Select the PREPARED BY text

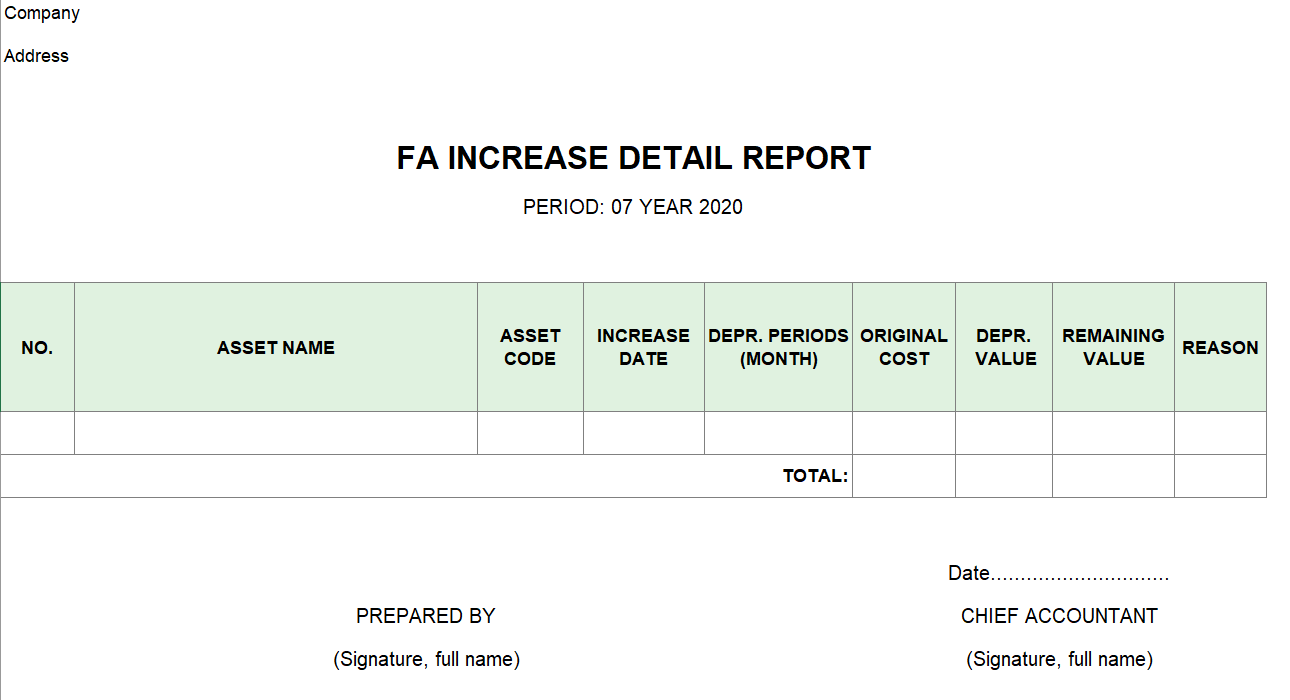point(426,616)
